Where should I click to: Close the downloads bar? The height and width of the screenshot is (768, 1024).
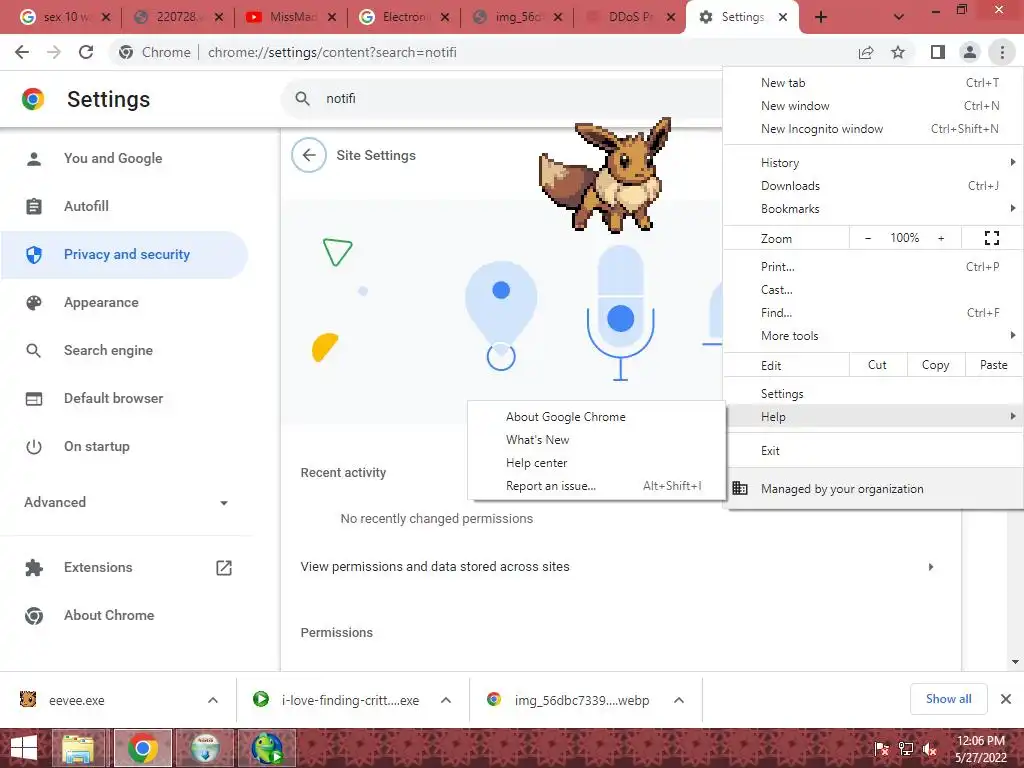coord(1006,699)
